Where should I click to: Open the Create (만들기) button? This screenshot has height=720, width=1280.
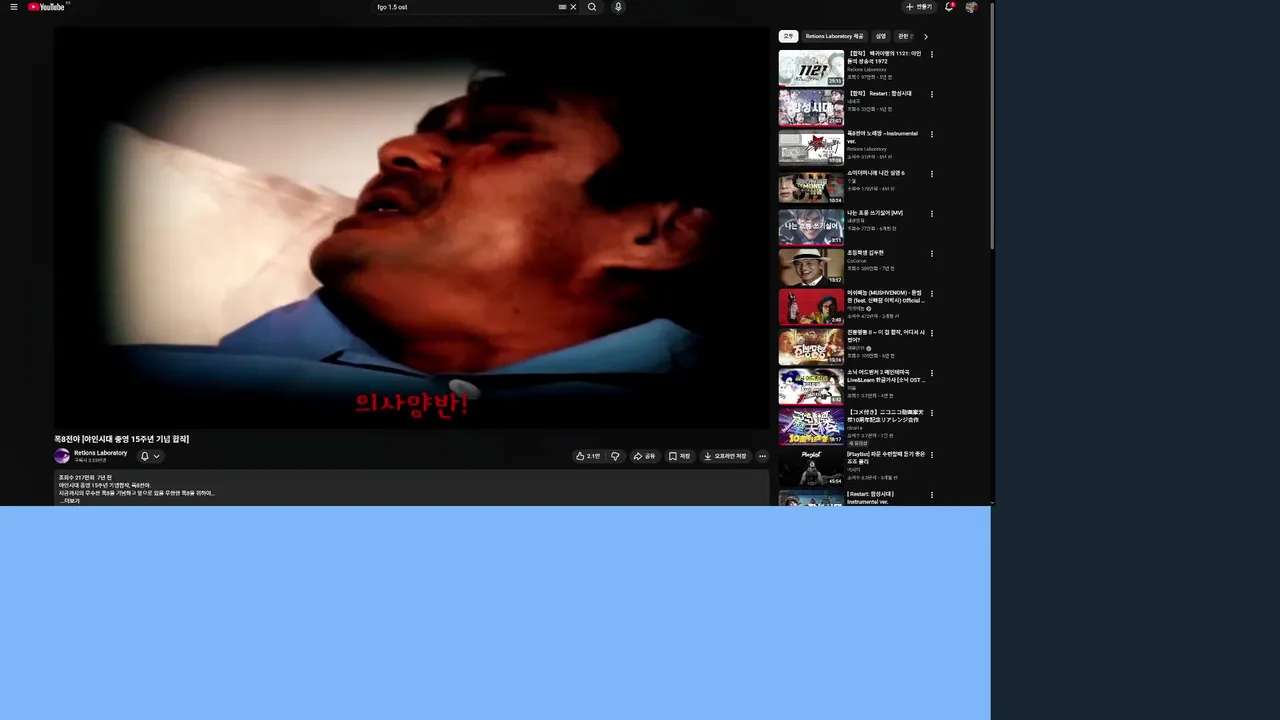(918, 7)
